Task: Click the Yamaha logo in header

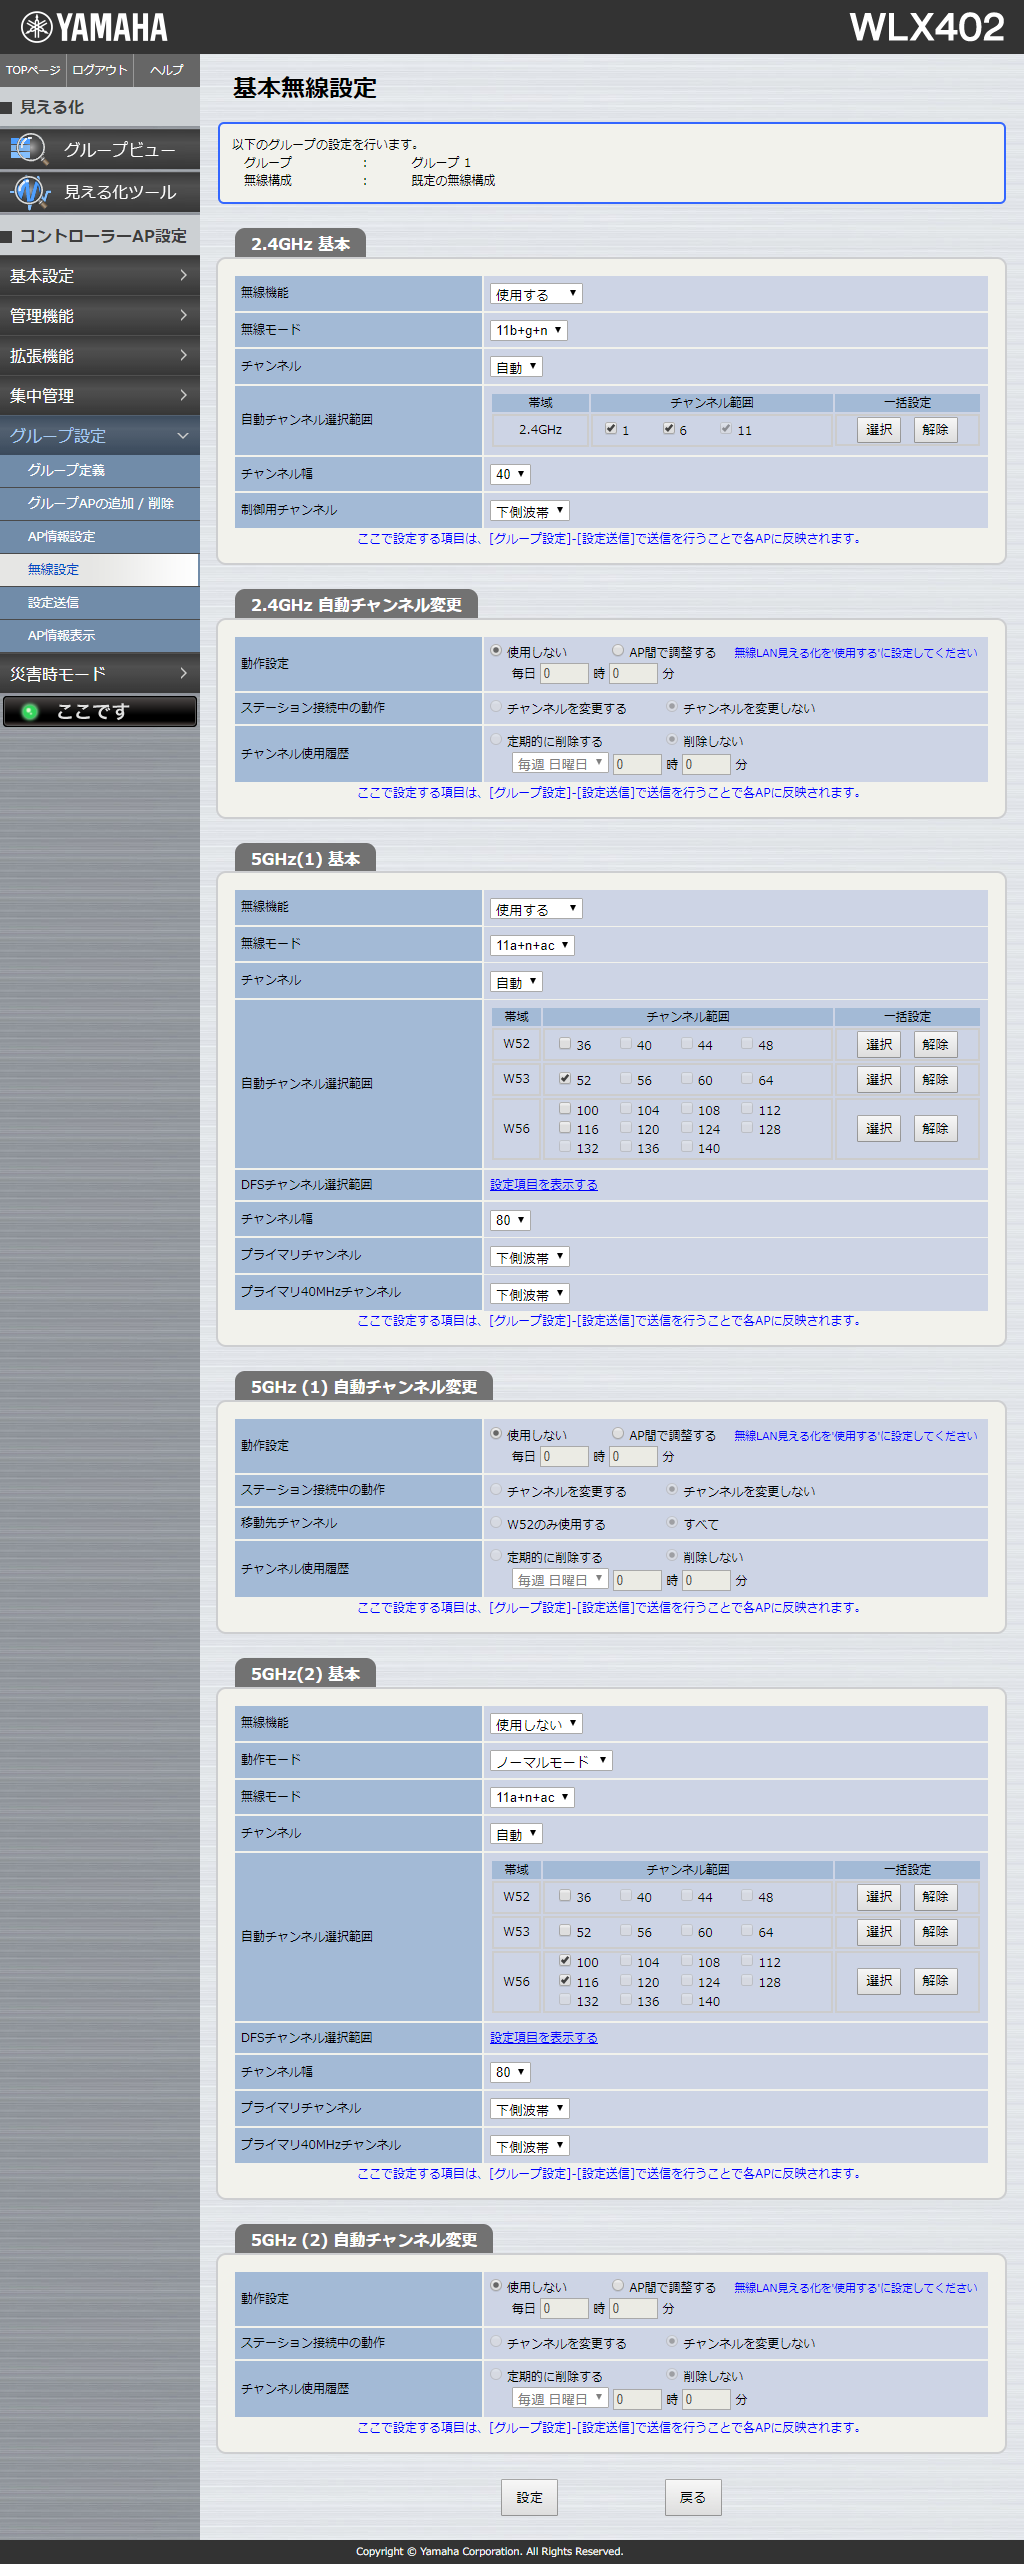Action: tap(94, 27)
